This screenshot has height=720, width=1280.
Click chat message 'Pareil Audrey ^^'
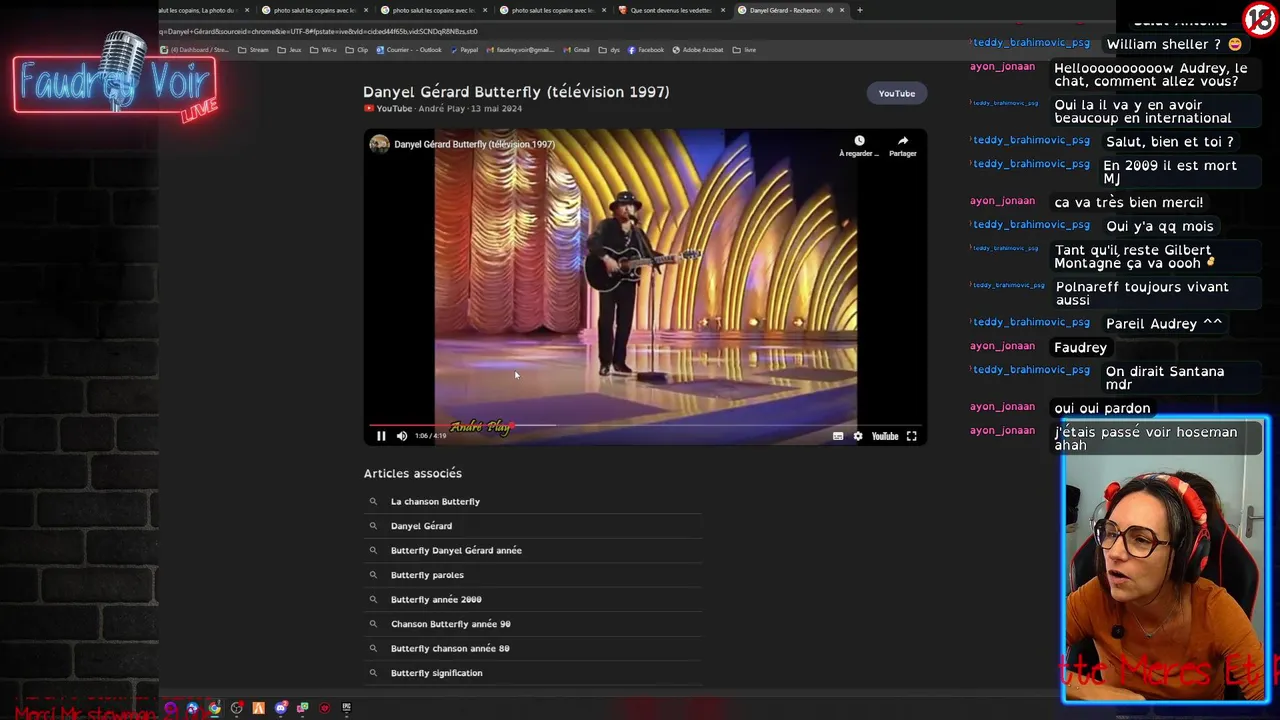click(1164, 324)
